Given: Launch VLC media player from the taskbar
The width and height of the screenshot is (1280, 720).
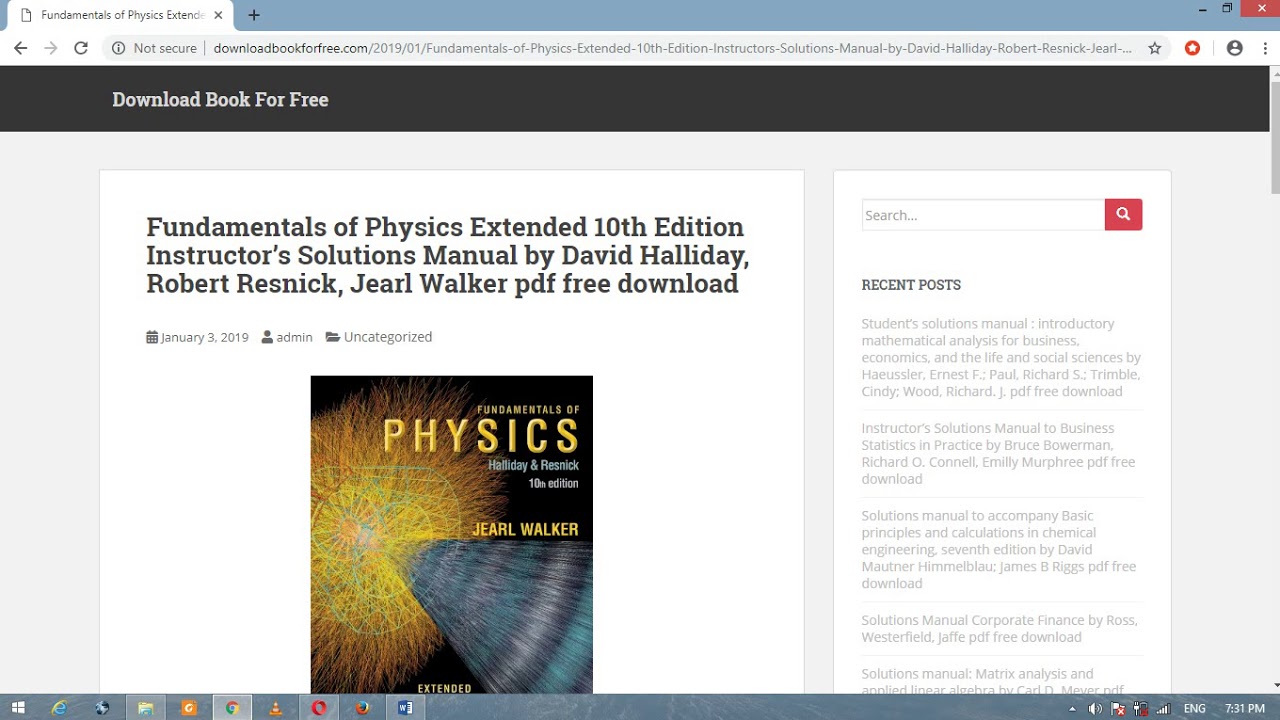Looking at the screenshot, I should click(x=276, y=708).
